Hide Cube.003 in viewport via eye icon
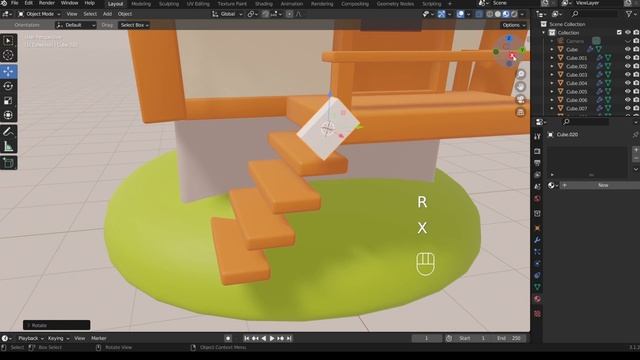 pyautogui.click(x=628, y=74)
